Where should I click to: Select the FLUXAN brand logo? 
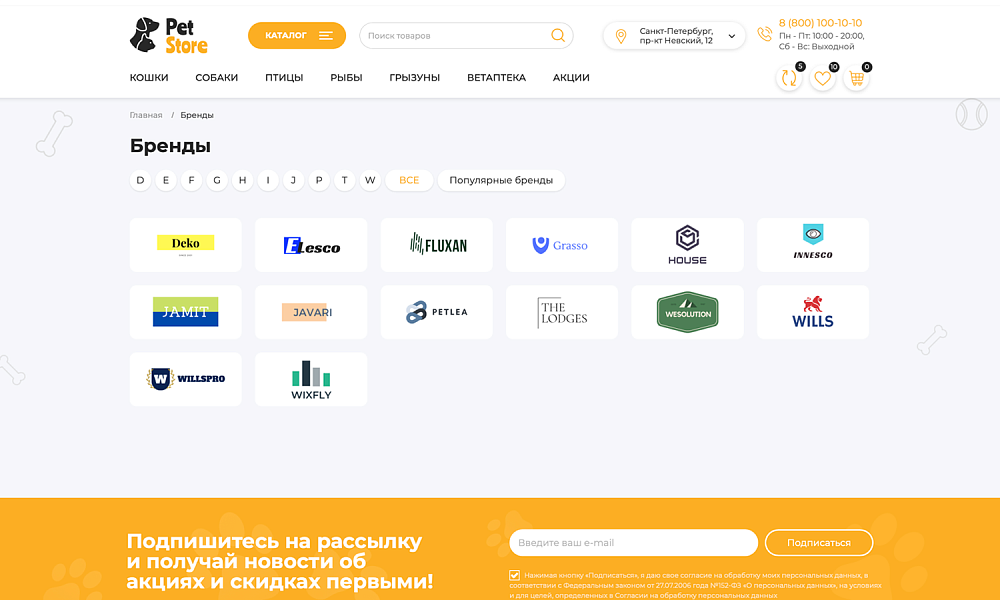point(436,244)
